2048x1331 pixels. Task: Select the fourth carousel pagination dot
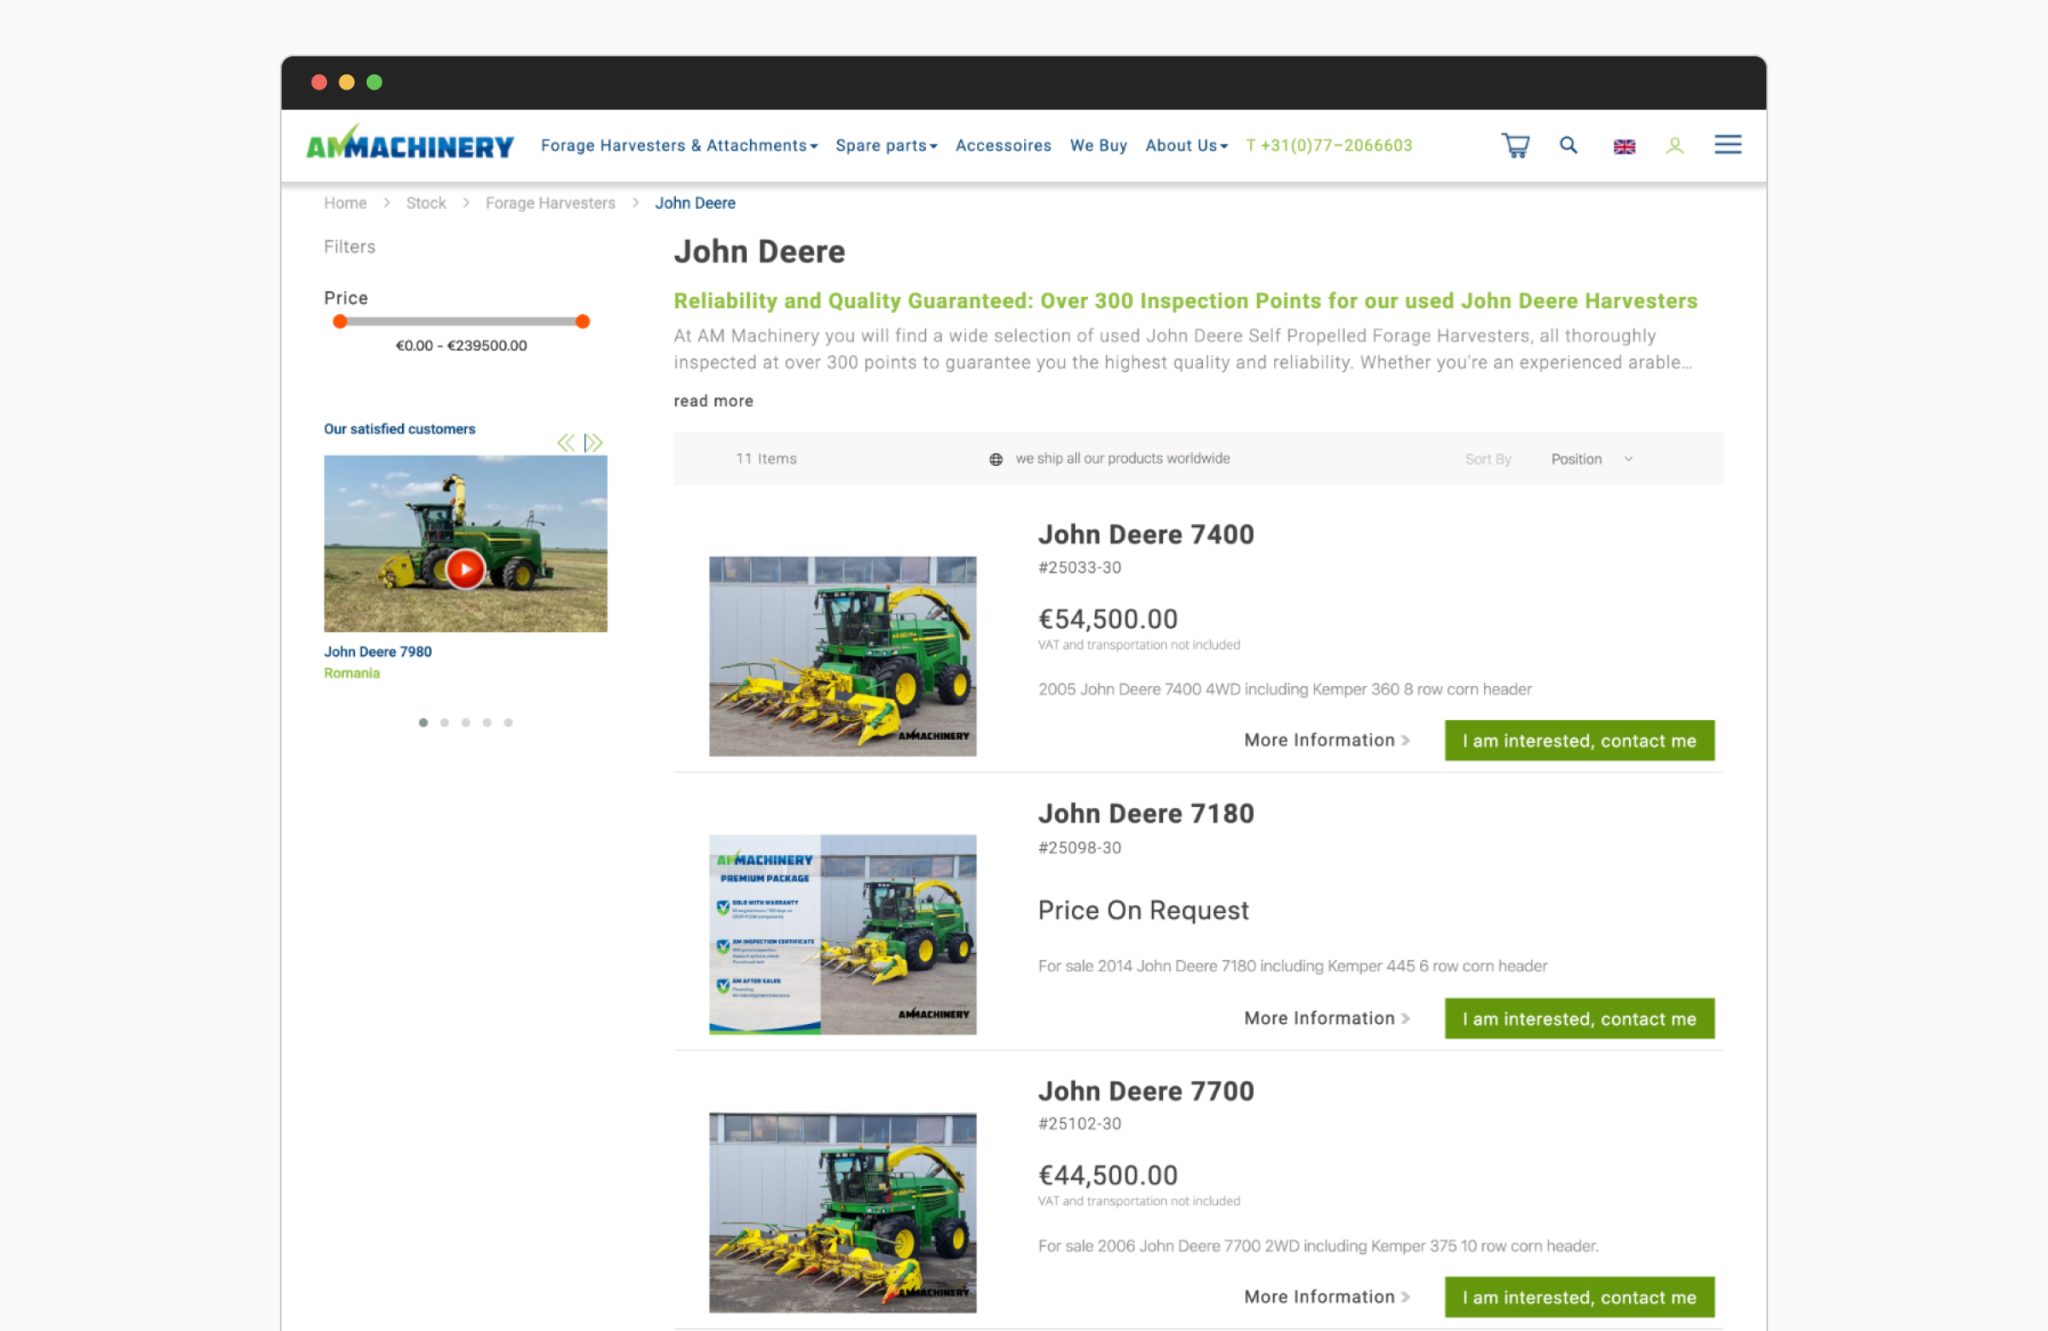pyautogui.click(x=487, y=722)
